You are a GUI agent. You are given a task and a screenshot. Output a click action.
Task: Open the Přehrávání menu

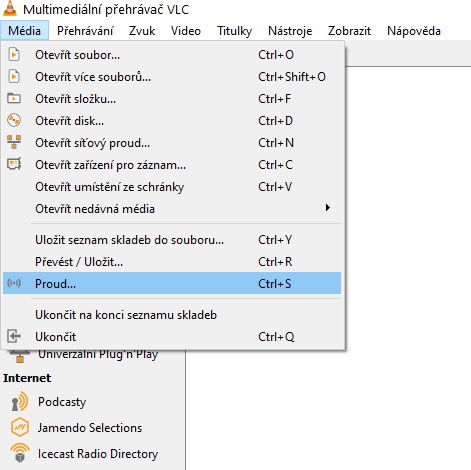click(85, 31)
